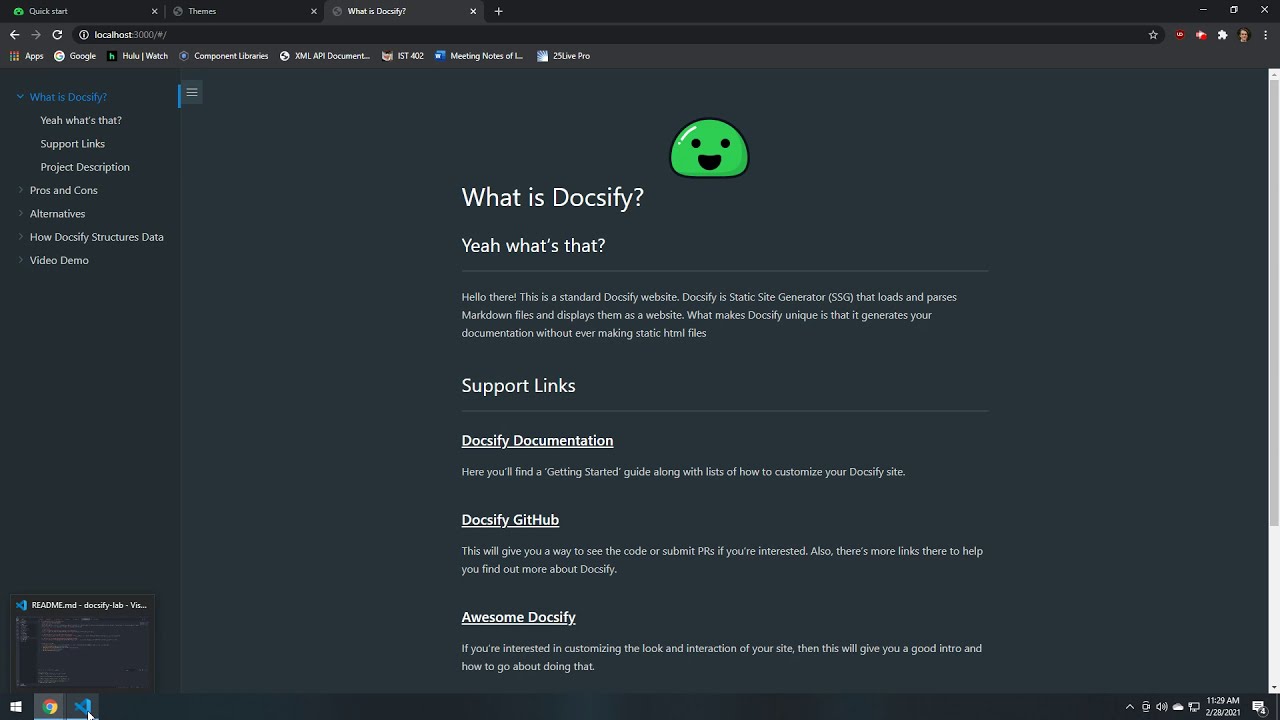Screen dimensions: 1280x720
Task: Collapse the What is Docsify? sidebar section
Action: pyautogui.click(x=20, y=97)
